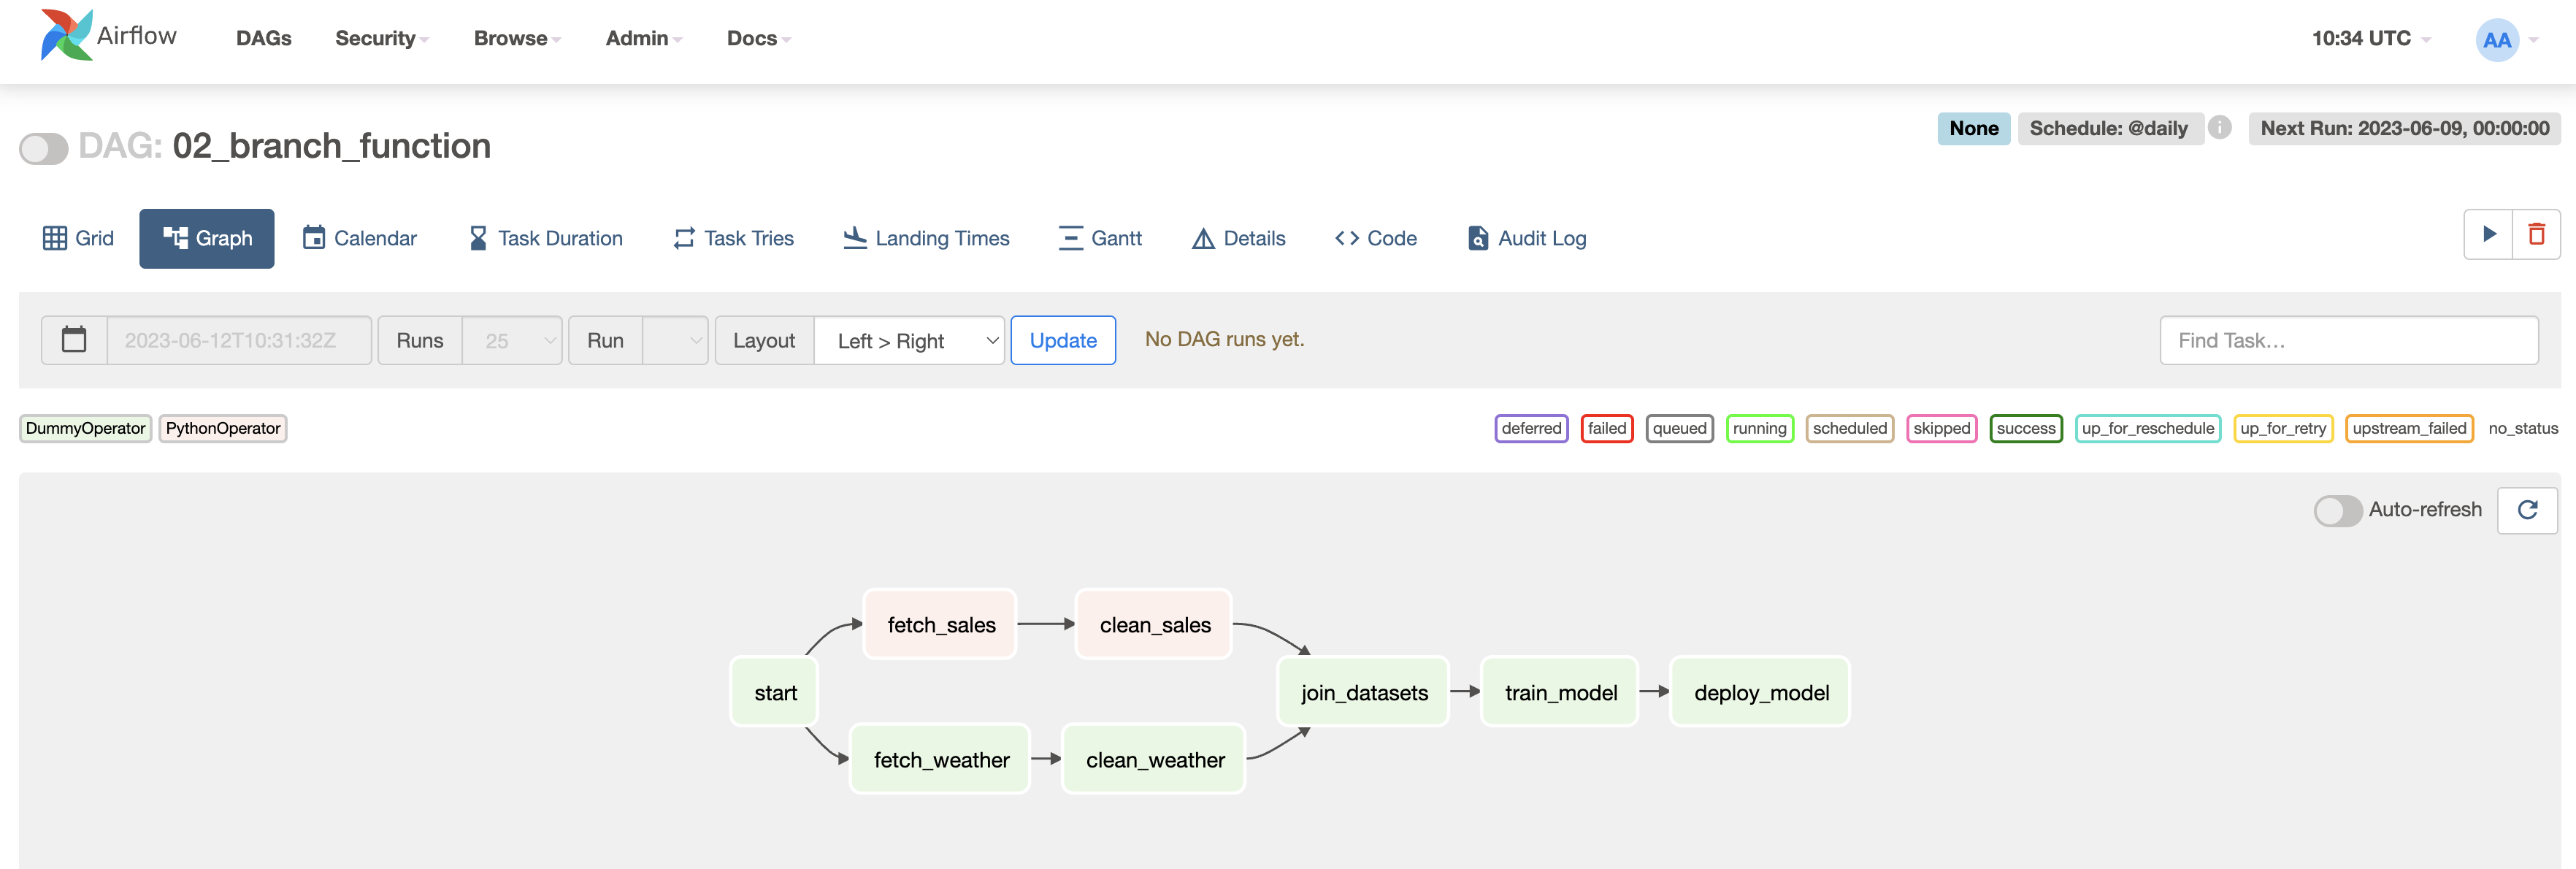Click the failed status legend swatch

click(x=1606, y=428)
